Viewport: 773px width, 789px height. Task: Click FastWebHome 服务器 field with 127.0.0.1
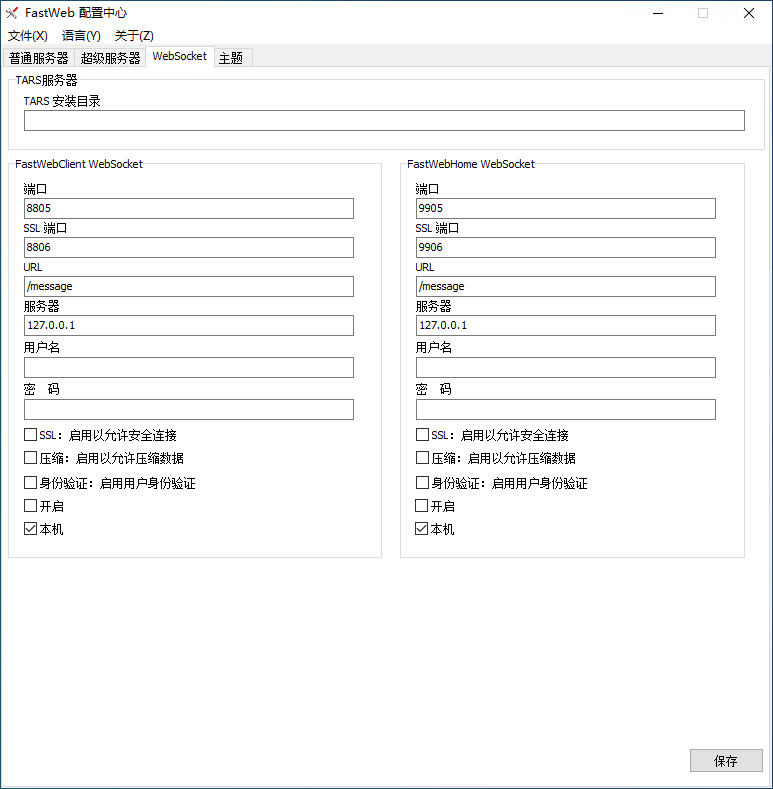tap(566, 326)
